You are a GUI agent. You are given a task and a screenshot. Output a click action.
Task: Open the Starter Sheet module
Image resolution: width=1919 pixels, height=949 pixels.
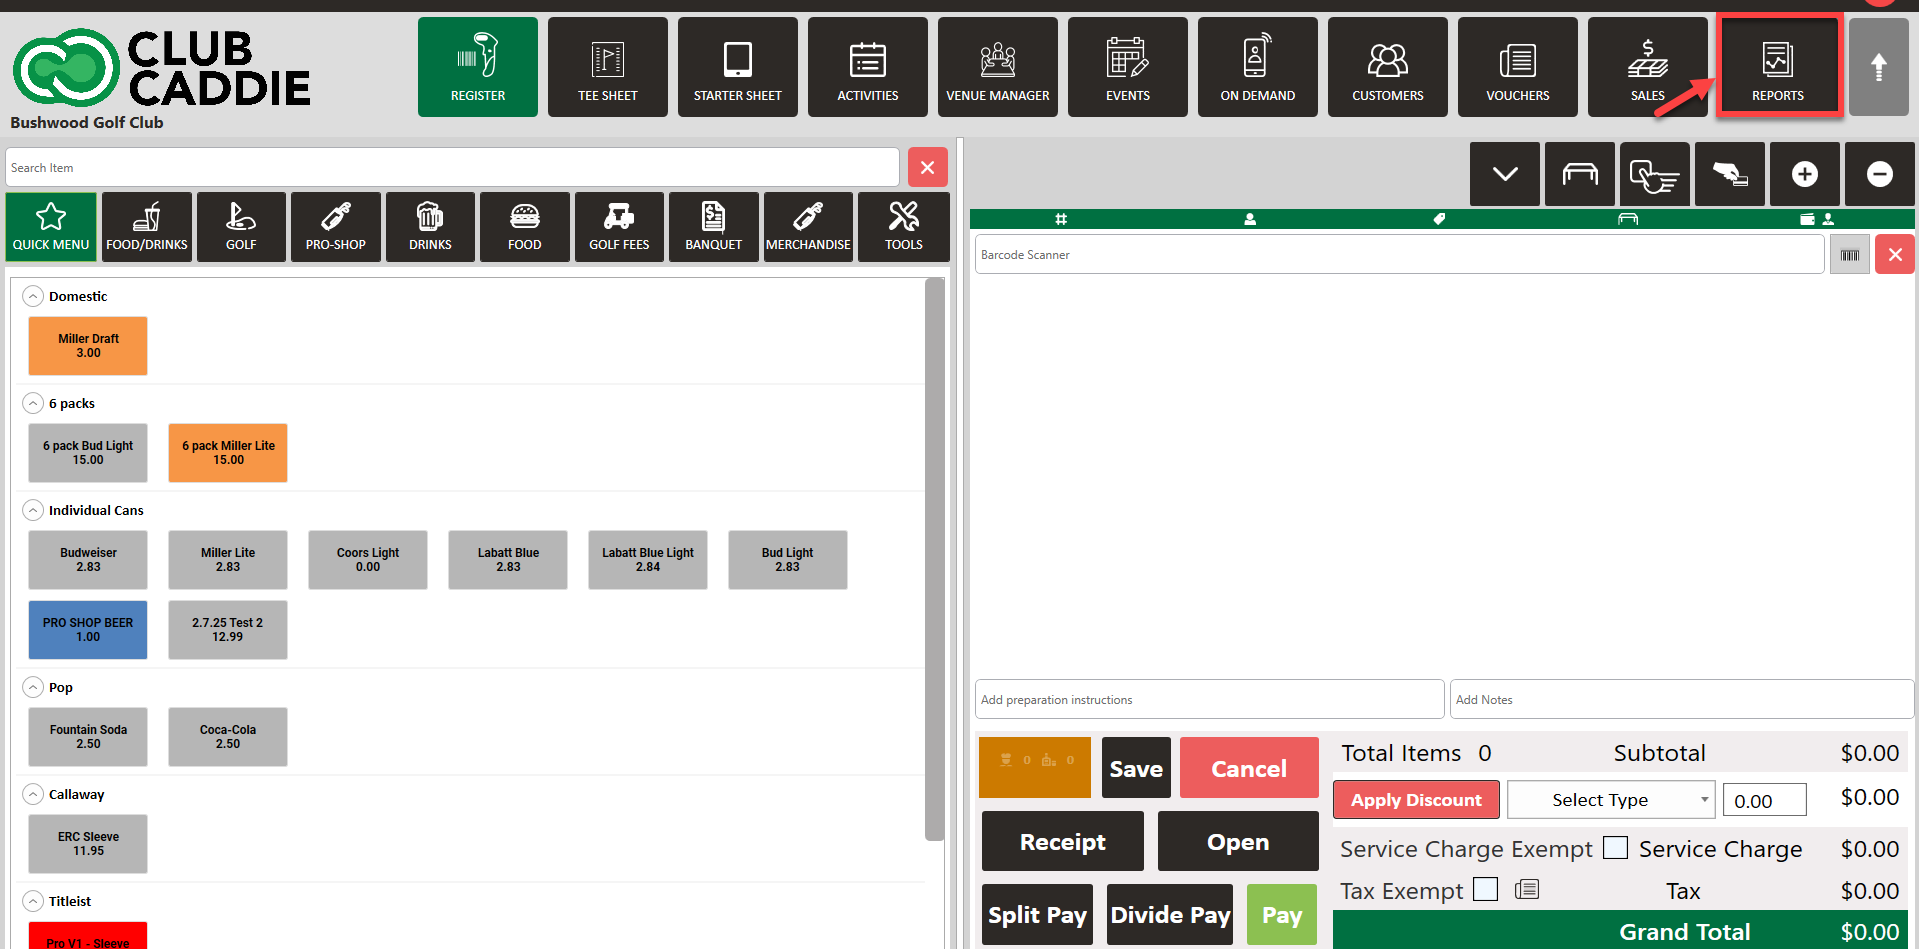(738, 67)
